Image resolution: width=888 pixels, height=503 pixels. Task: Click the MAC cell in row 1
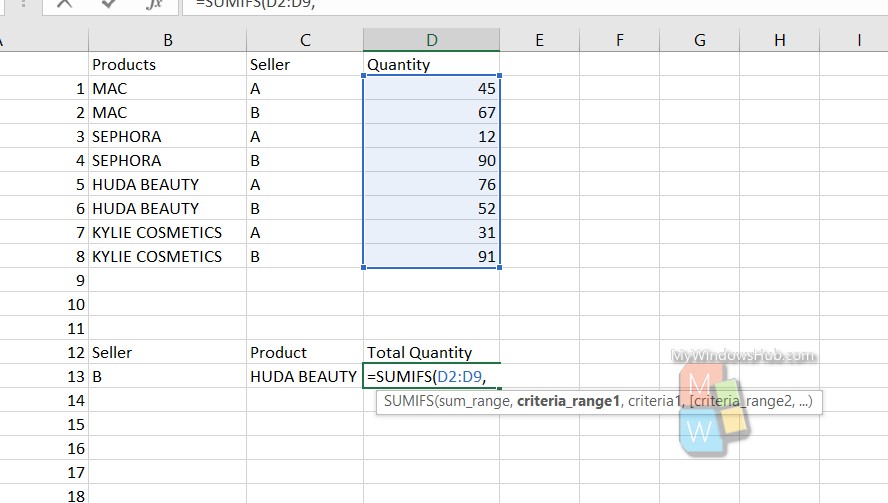click(x=168, y=88)
